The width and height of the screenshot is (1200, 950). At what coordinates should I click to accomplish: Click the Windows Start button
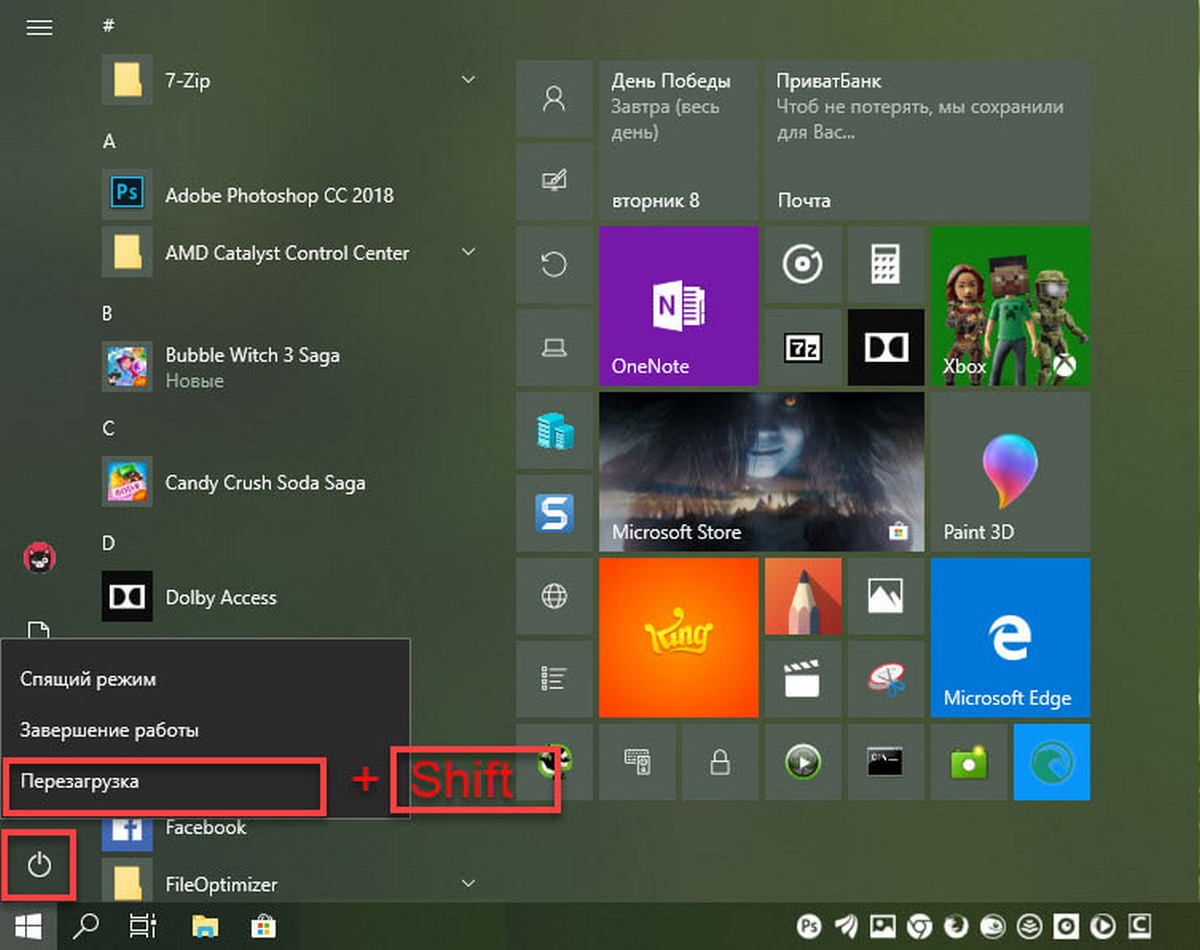pyautogui.click(x=28, y=927)
